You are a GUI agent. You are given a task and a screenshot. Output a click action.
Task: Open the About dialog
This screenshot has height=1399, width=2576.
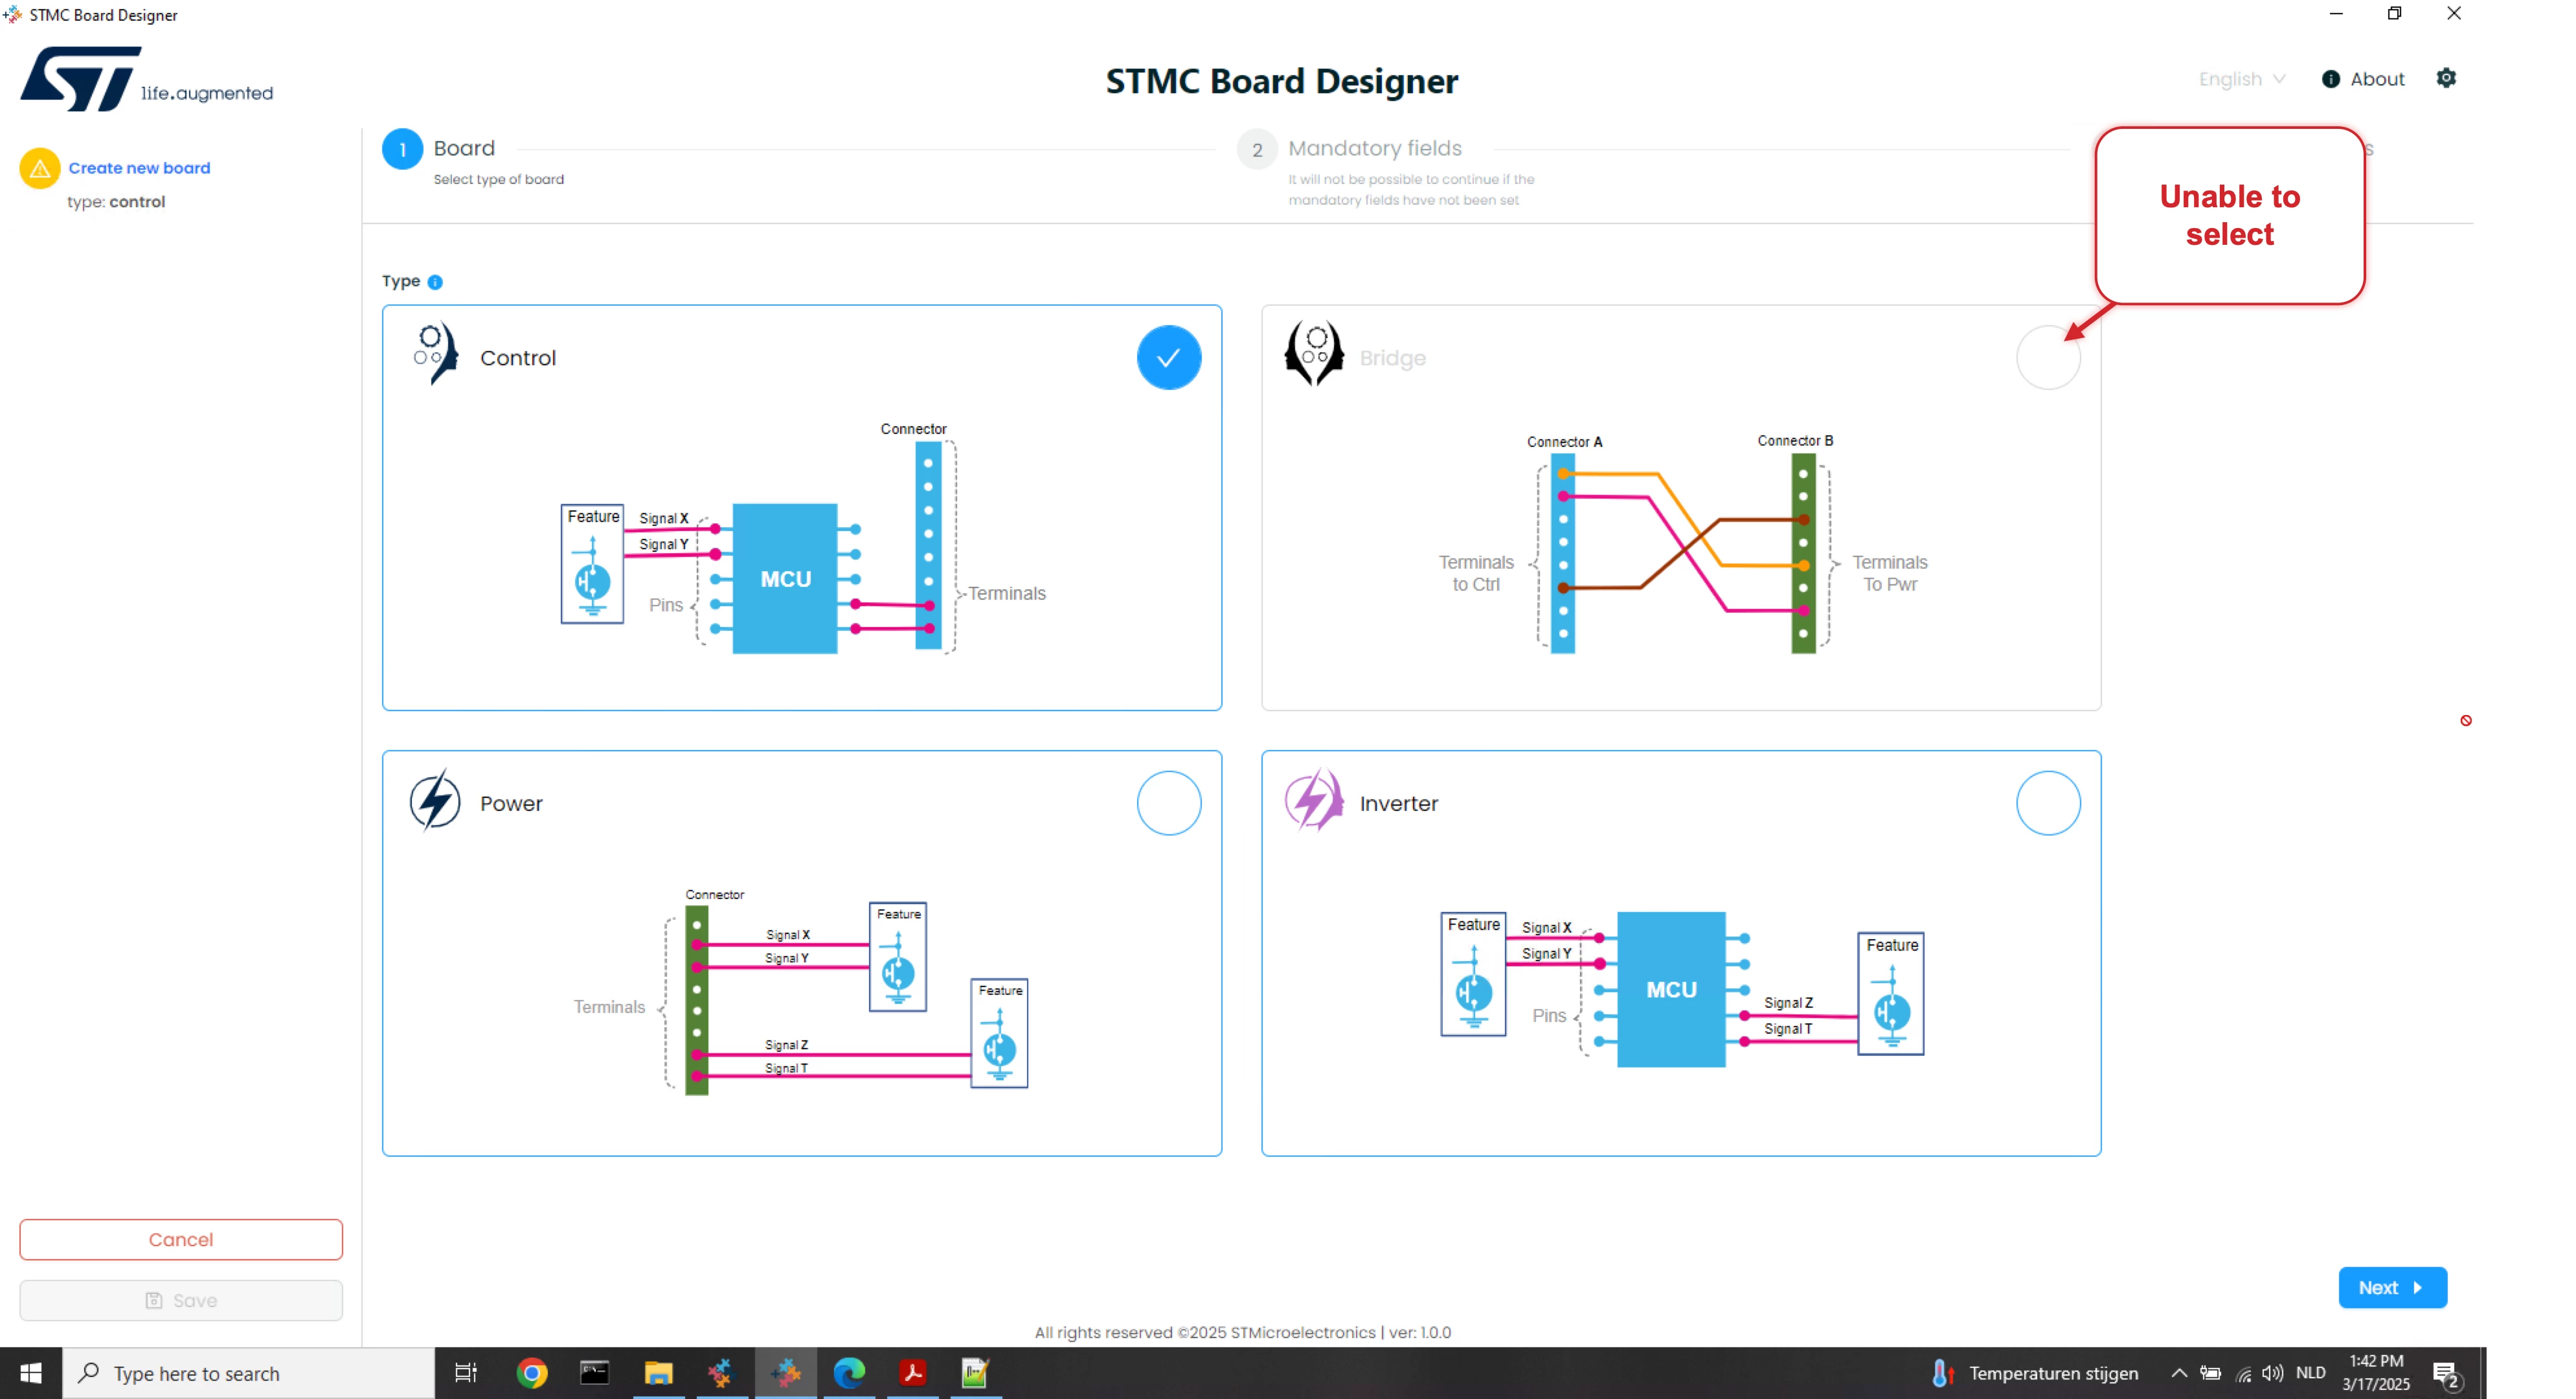coord(2363,79)
